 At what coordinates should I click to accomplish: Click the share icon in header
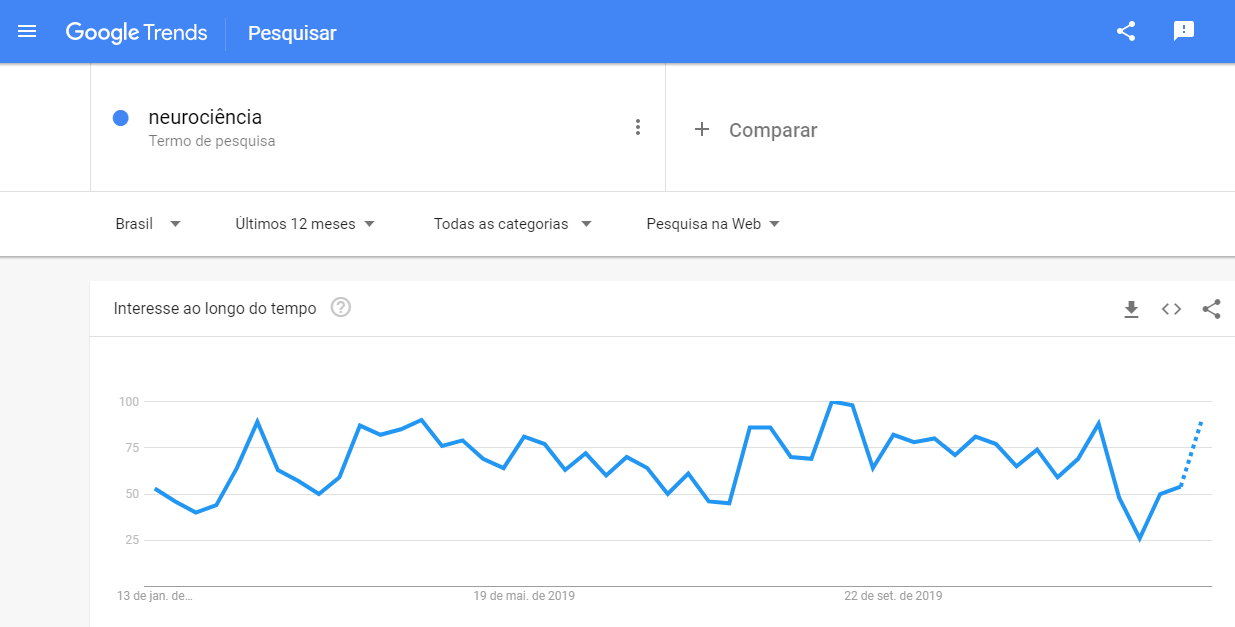[x=1126, y=31]
